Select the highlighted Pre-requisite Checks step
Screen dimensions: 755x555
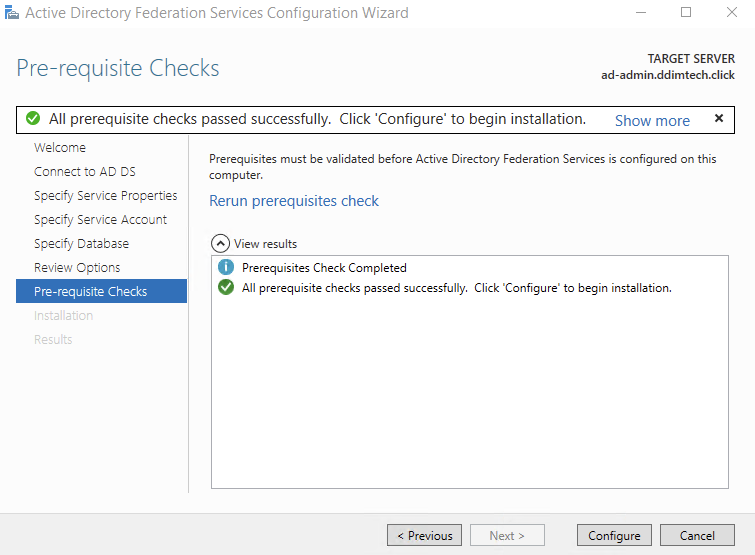pos(101,291)
